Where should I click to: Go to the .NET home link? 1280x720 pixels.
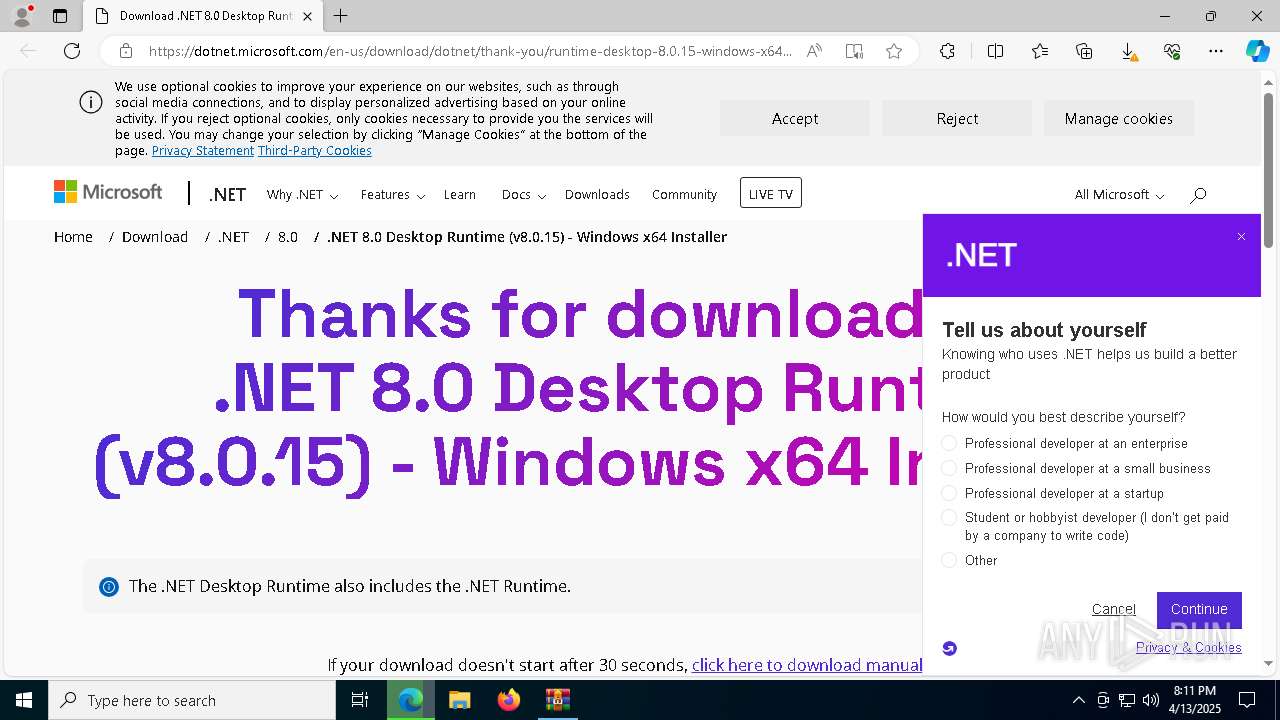(228, 195)
